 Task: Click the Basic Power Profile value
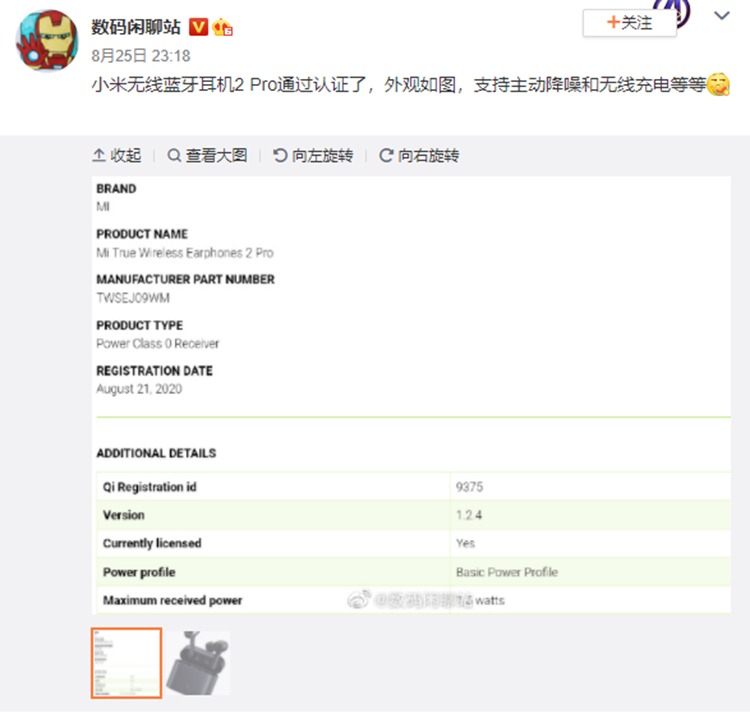click(507, 572)
